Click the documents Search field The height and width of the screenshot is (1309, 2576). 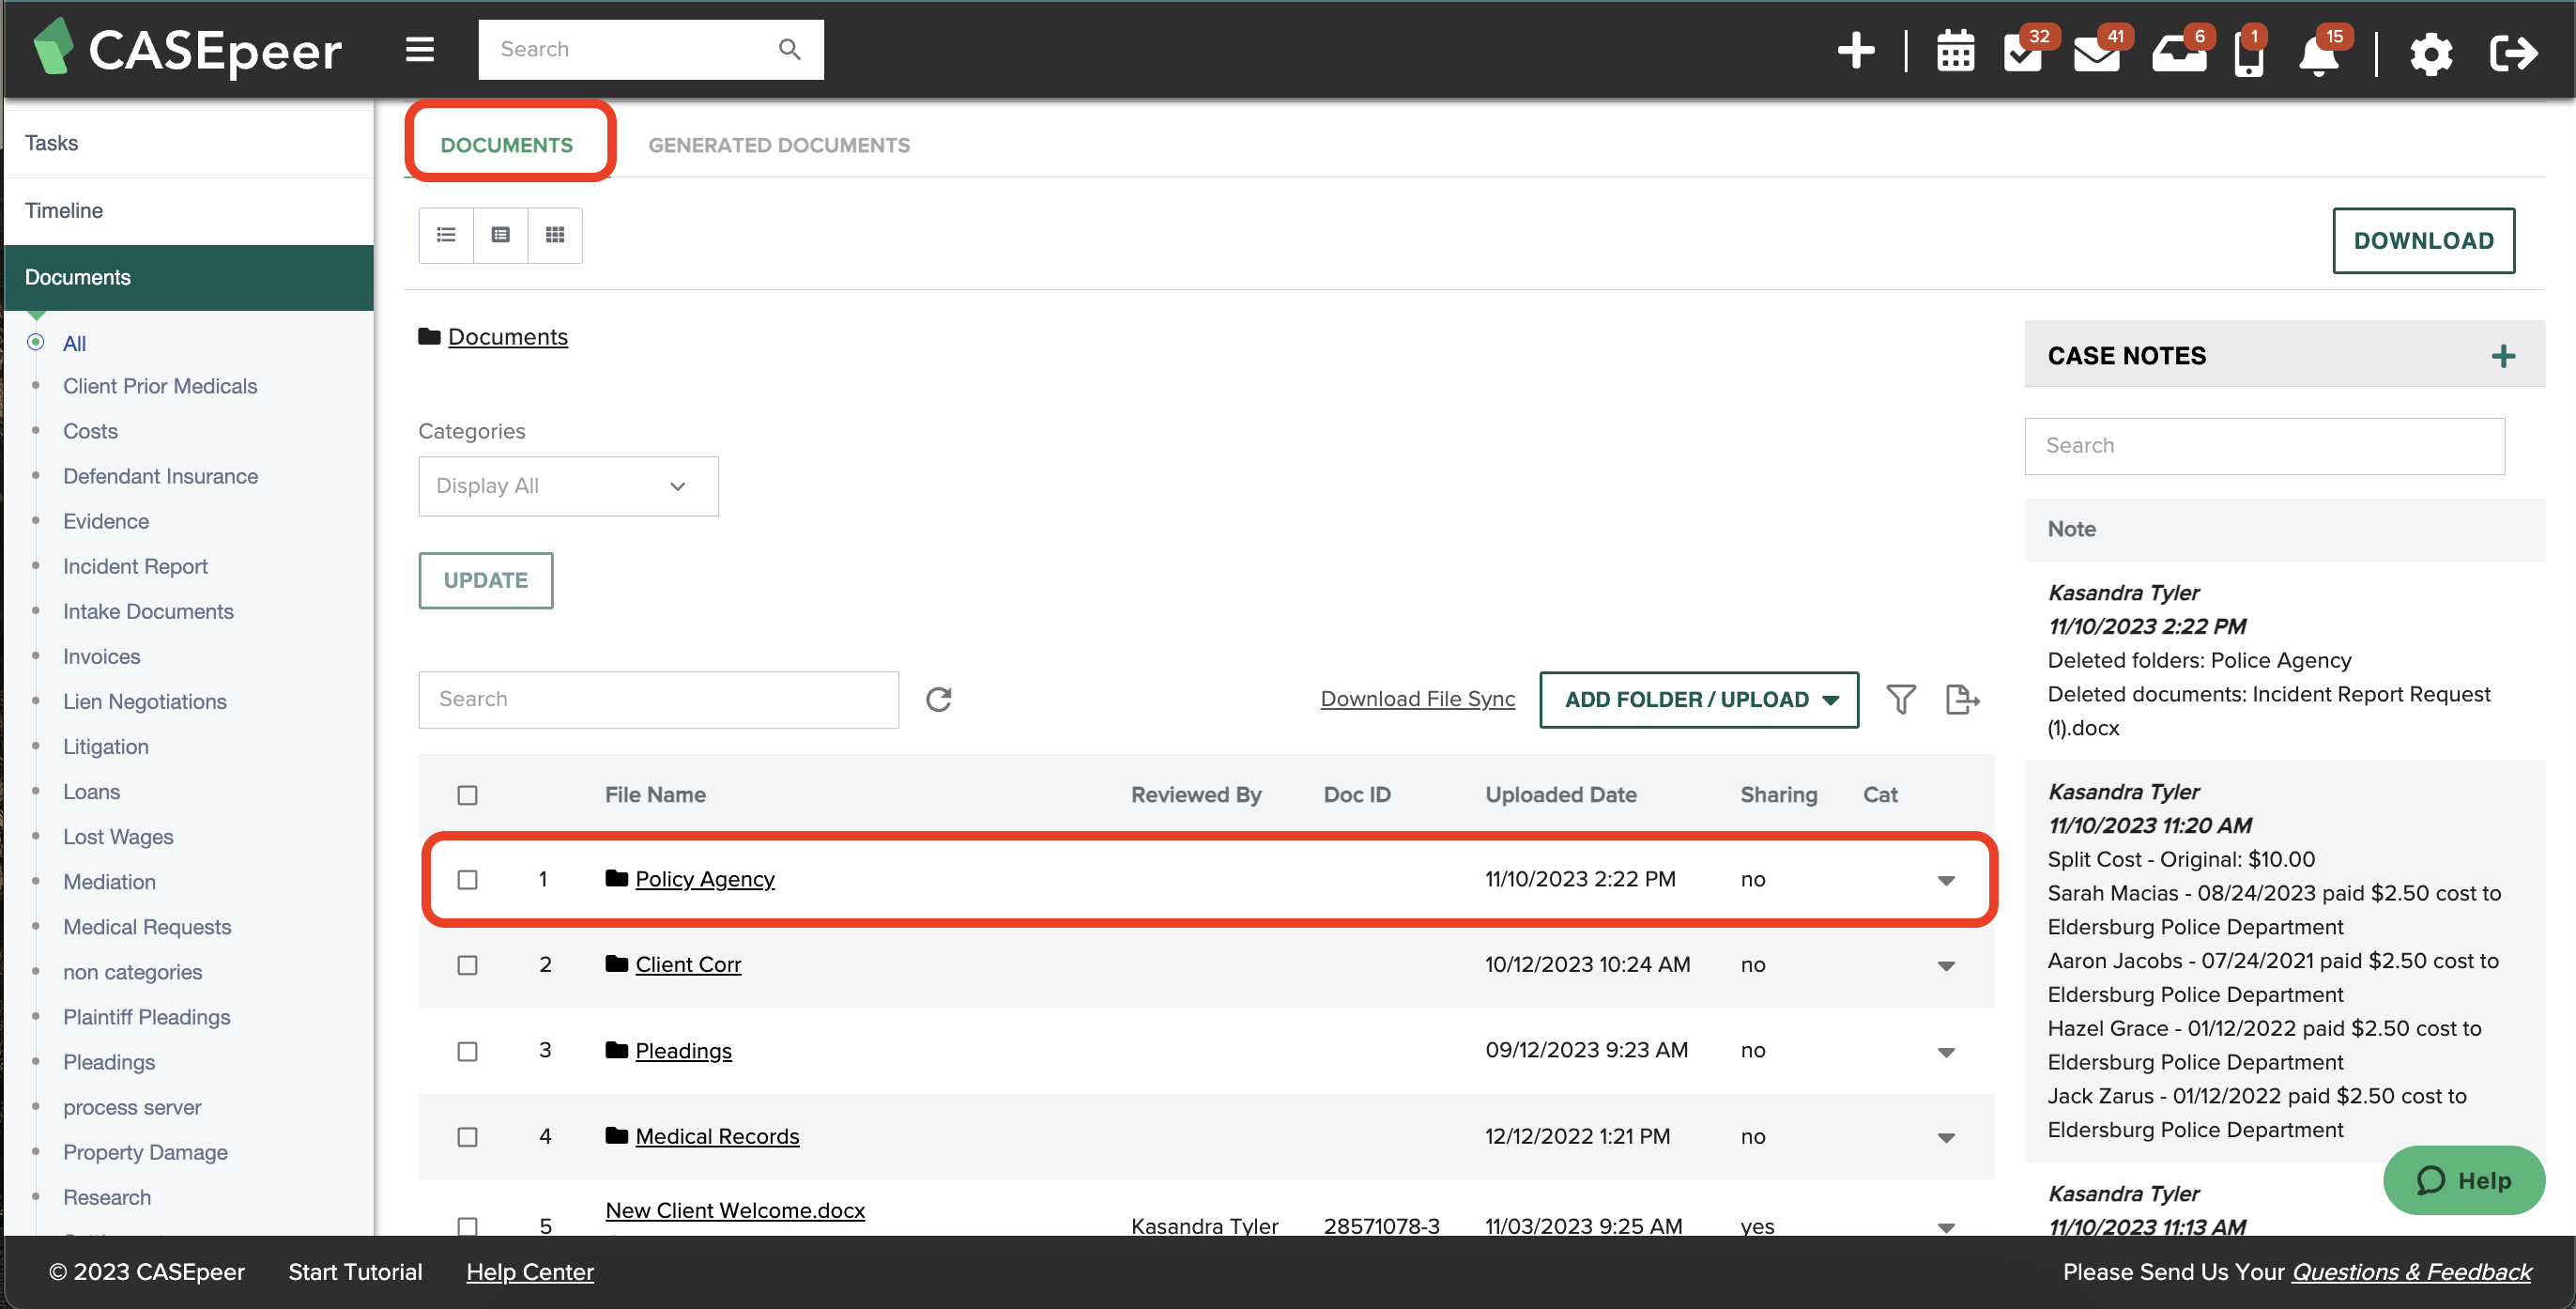pos(658,699)
